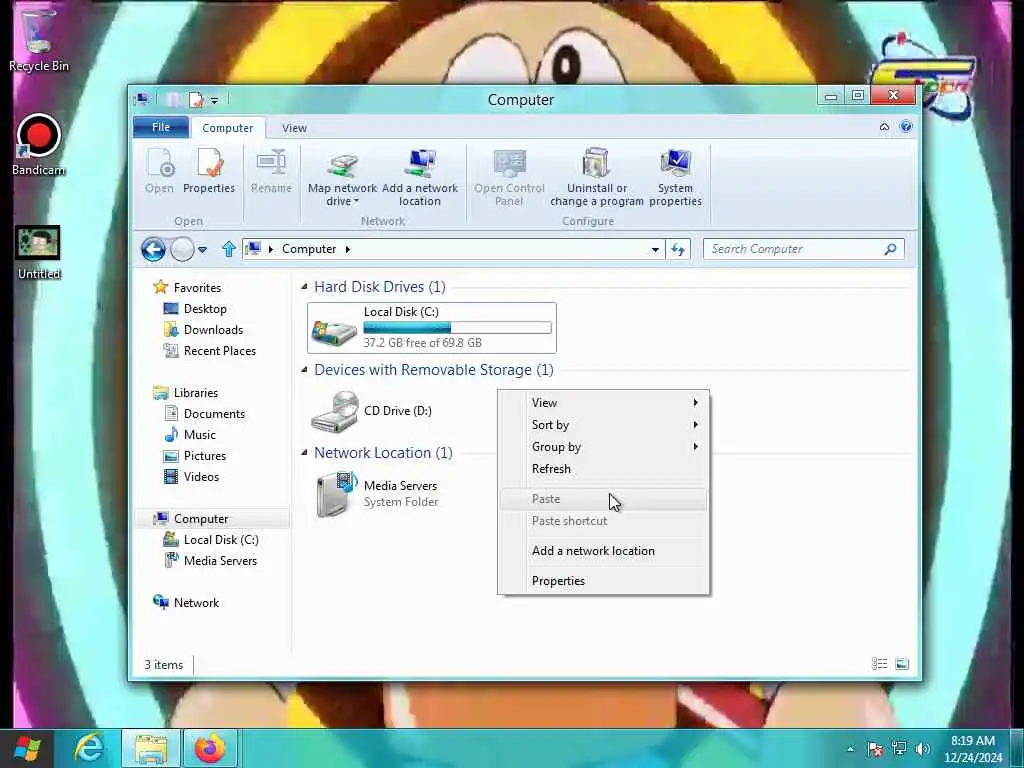Image resolution: width=1024 pixels, height=768 pixels.
Task: Click the Map network drive icon
Action: pyautogui.click(x=342, y=164)
